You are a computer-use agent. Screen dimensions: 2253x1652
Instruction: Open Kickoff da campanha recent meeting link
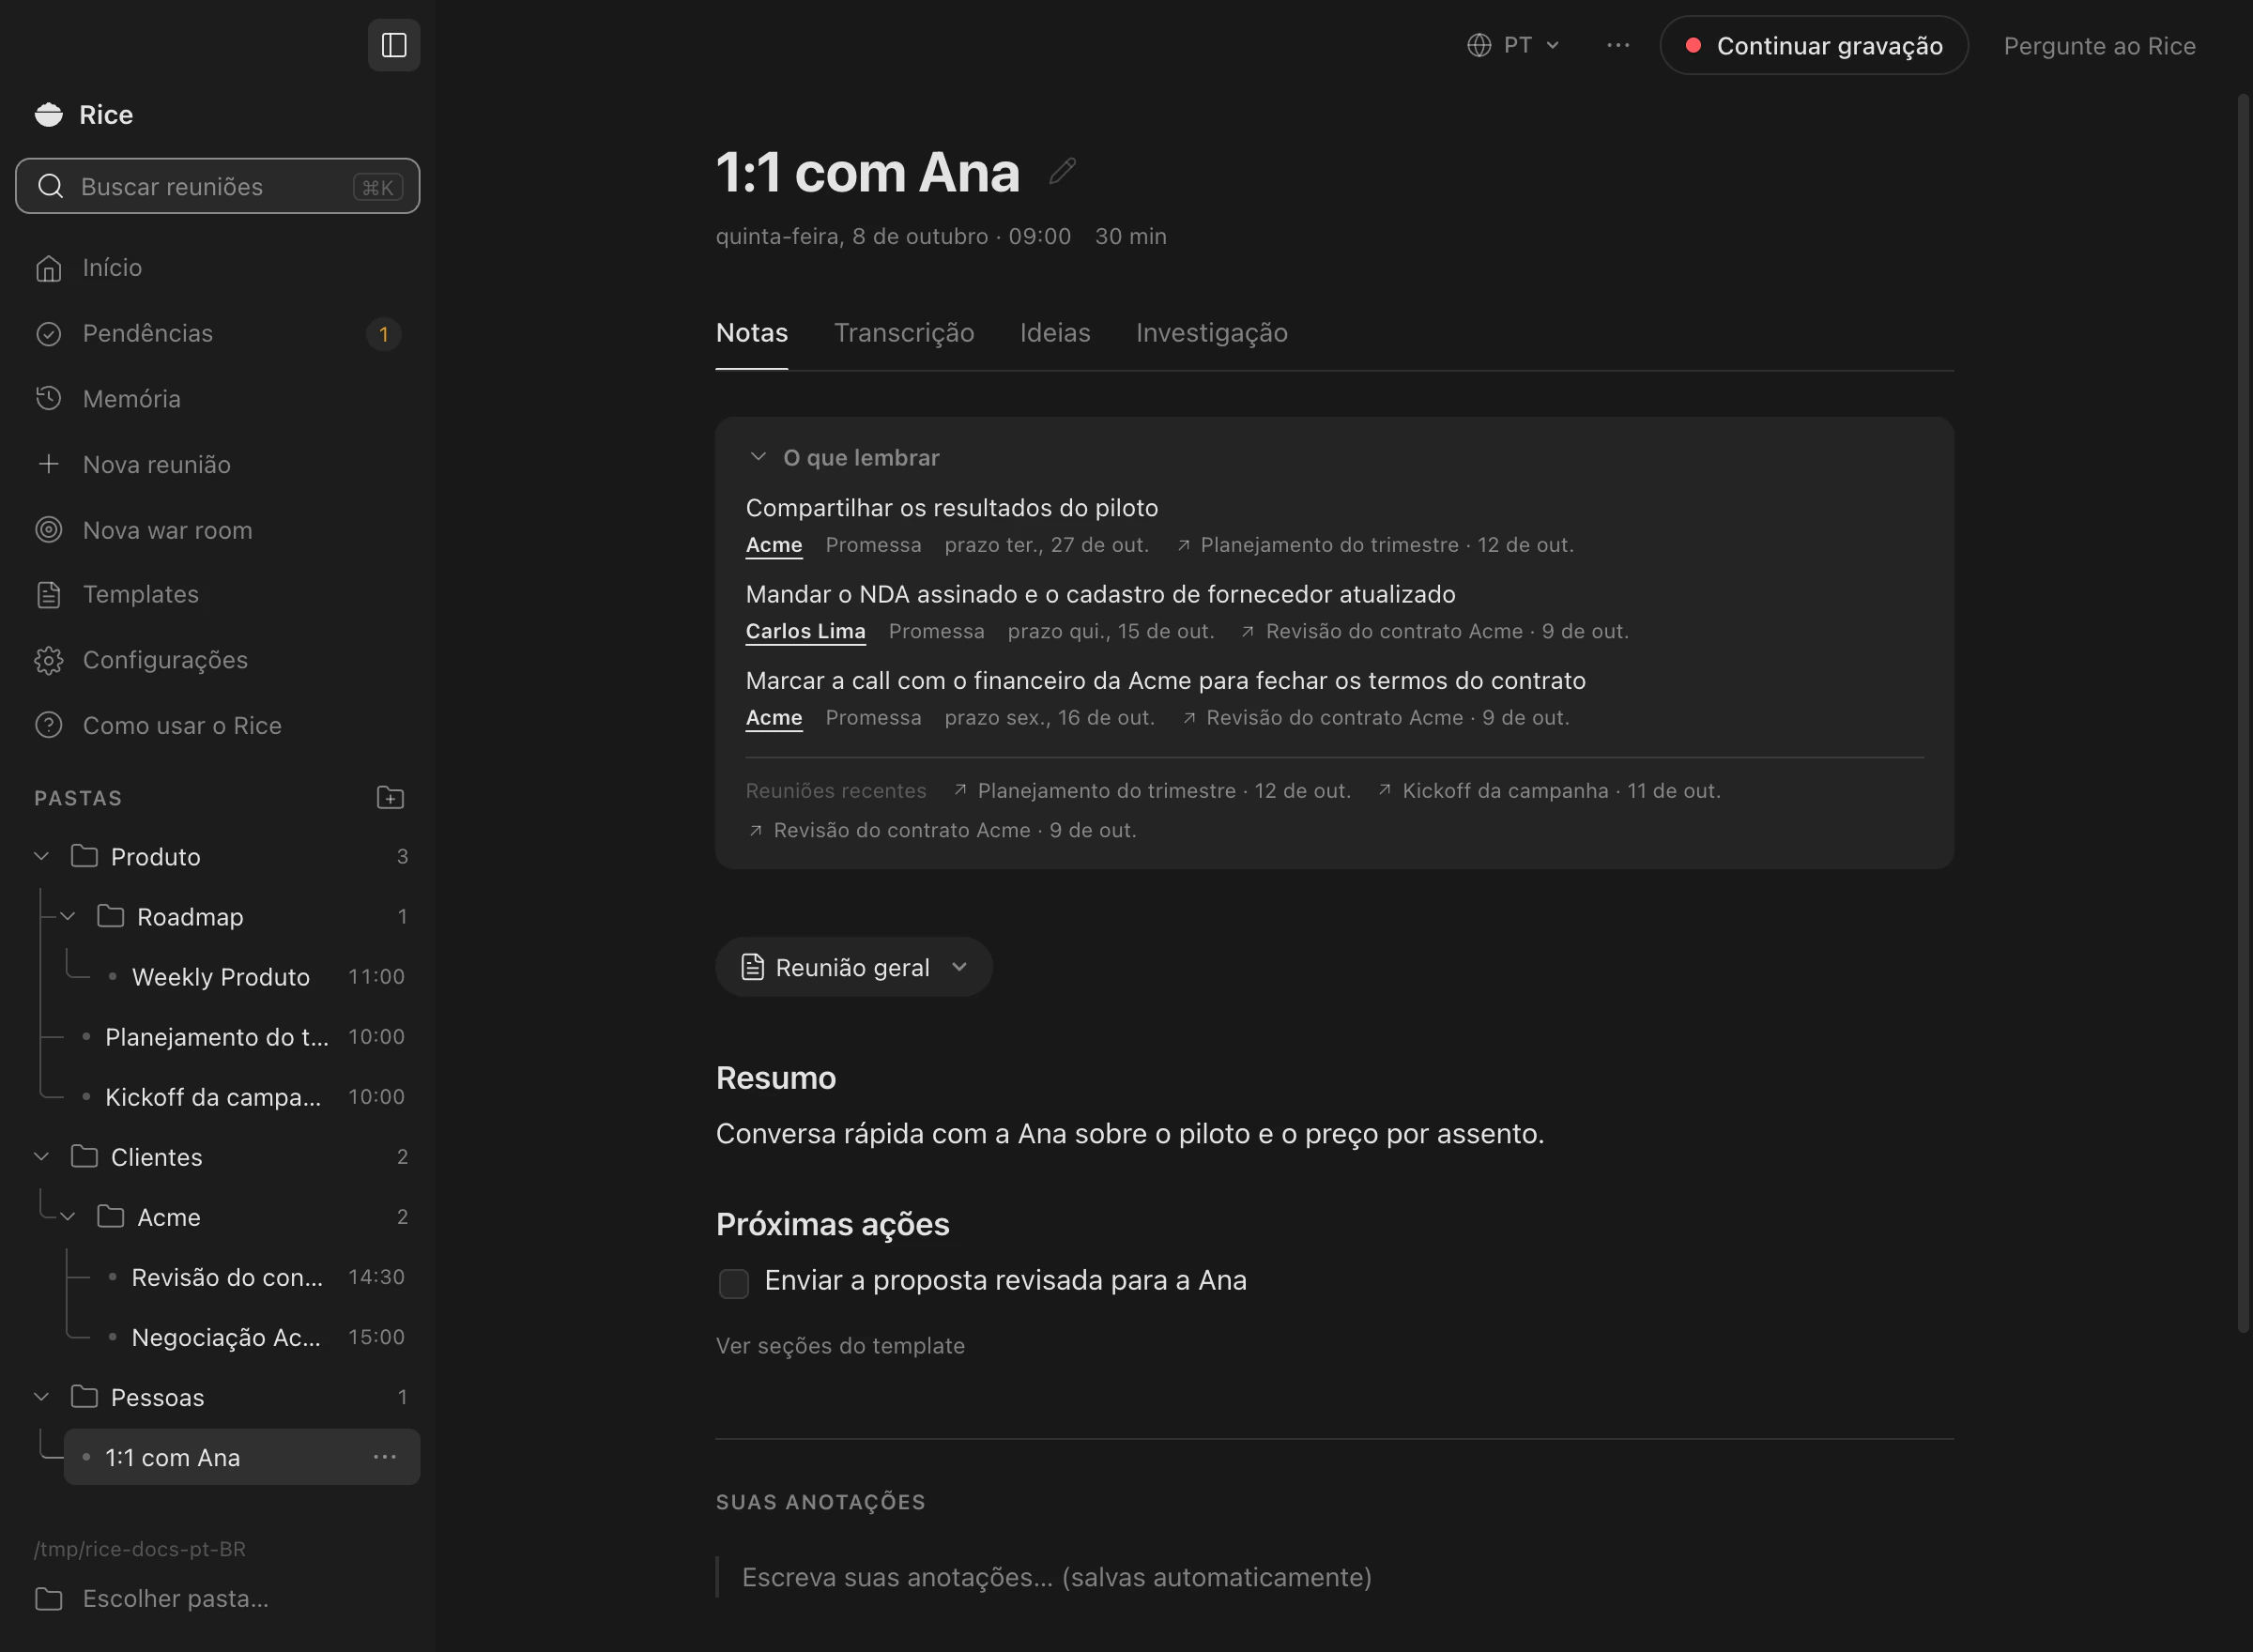click(x=1549, y=790)
